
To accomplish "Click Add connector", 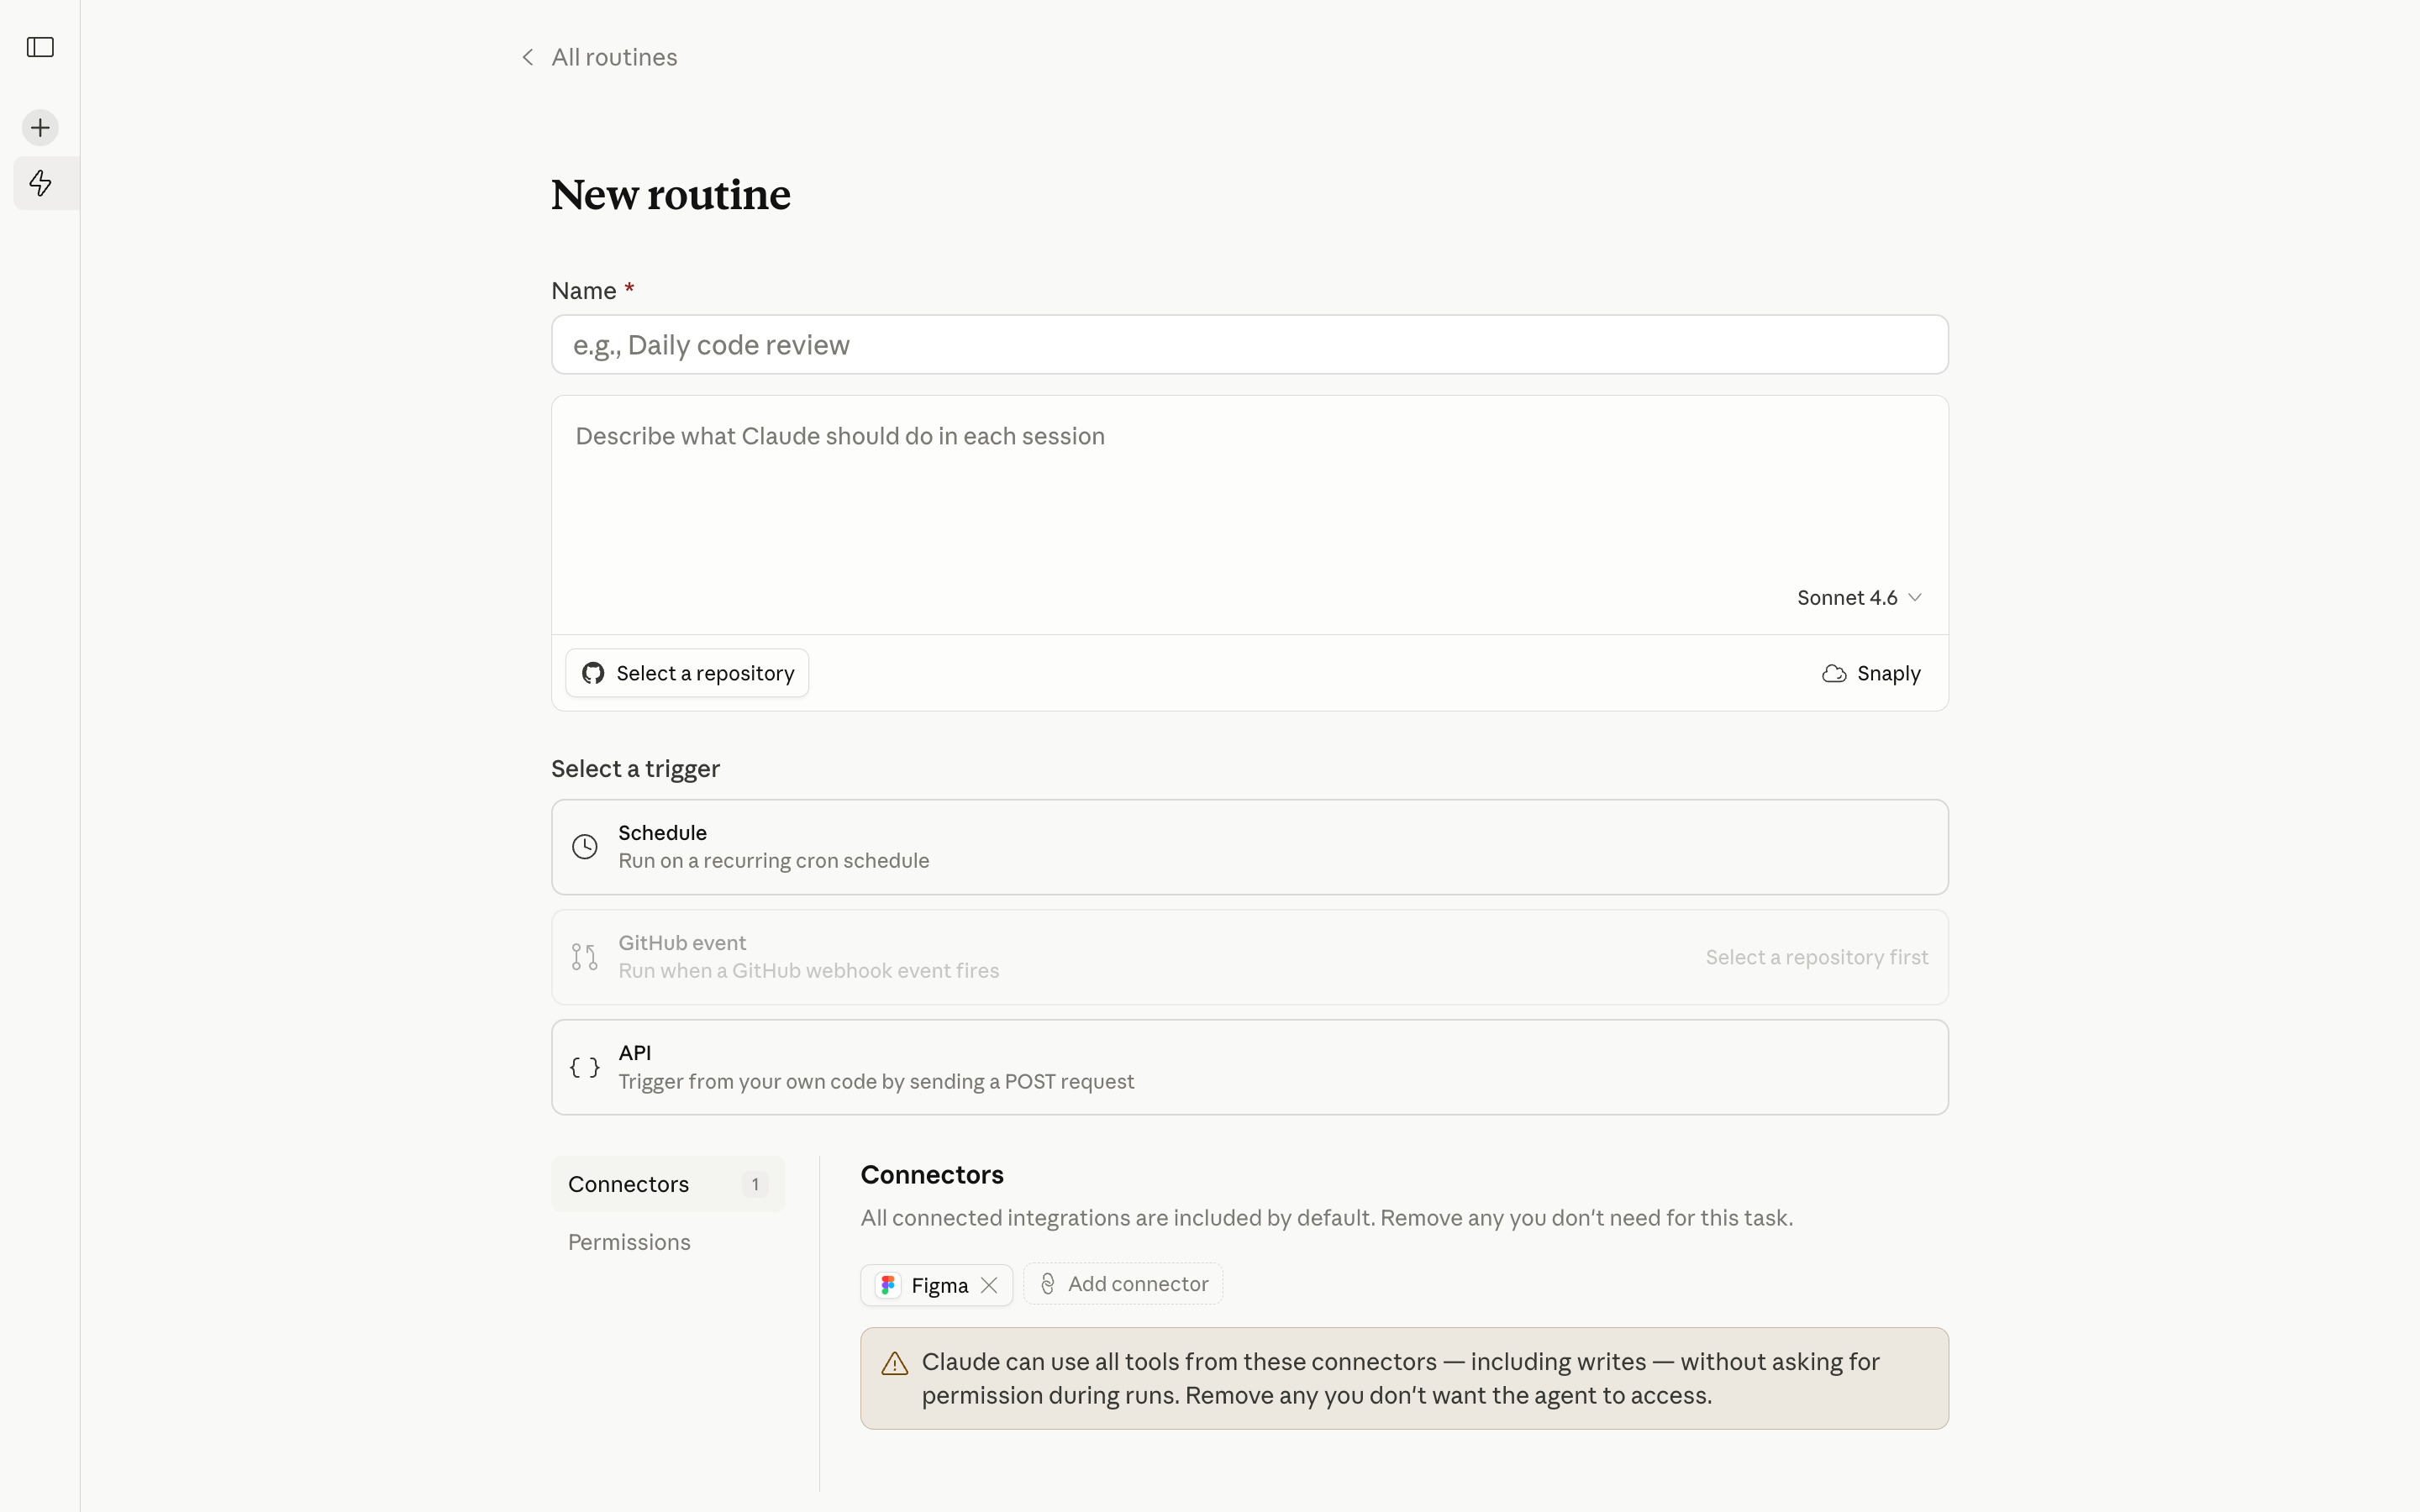I will pyautogui.click(x=1123, y=1284).
